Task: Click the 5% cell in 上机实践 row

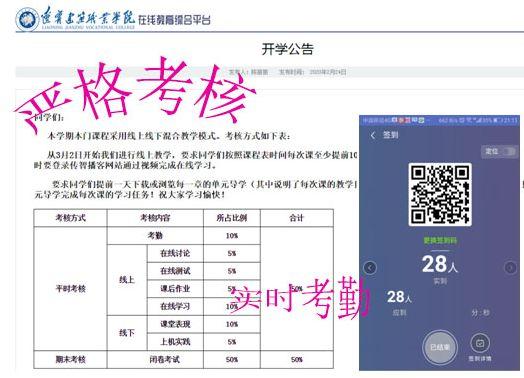Action: point(232,342)
